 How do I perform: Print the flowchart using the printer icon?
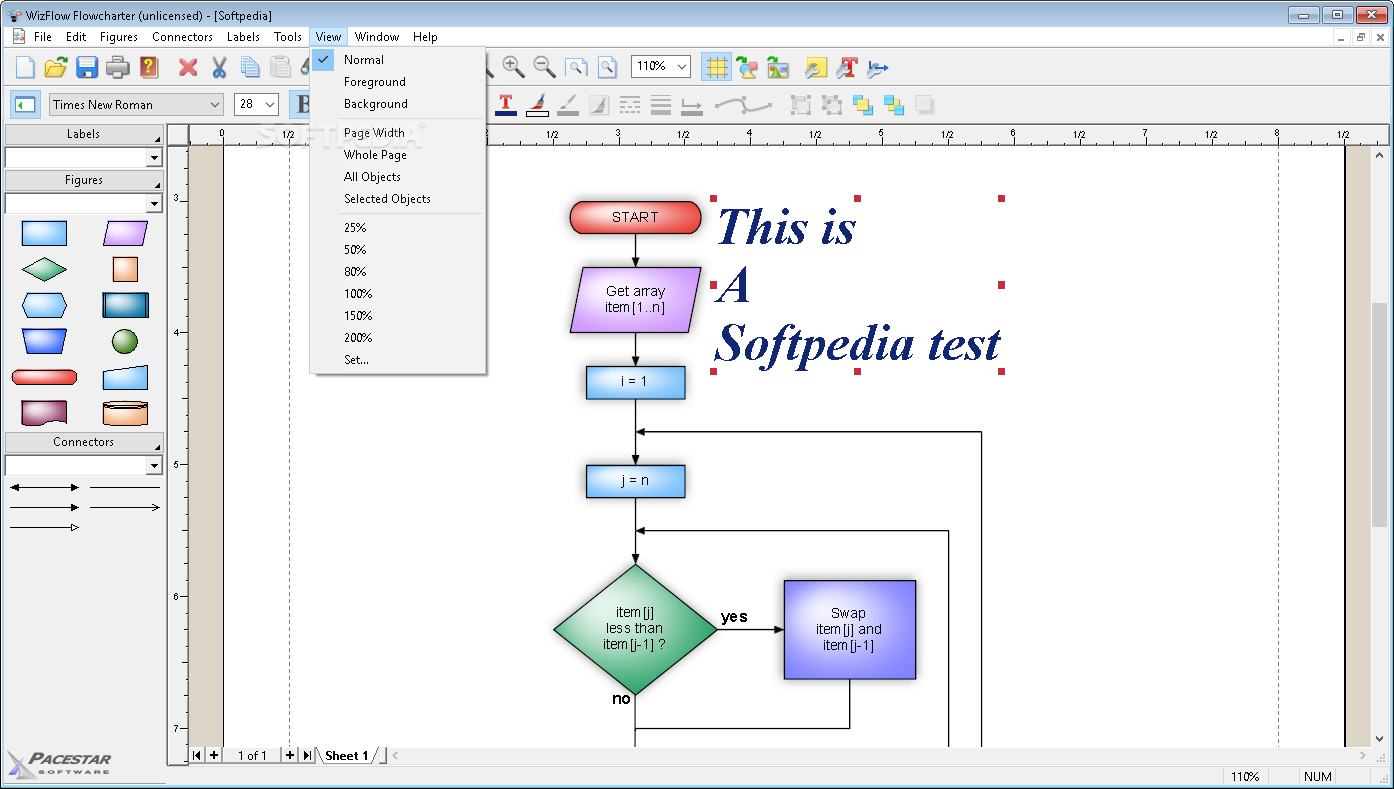118,68
